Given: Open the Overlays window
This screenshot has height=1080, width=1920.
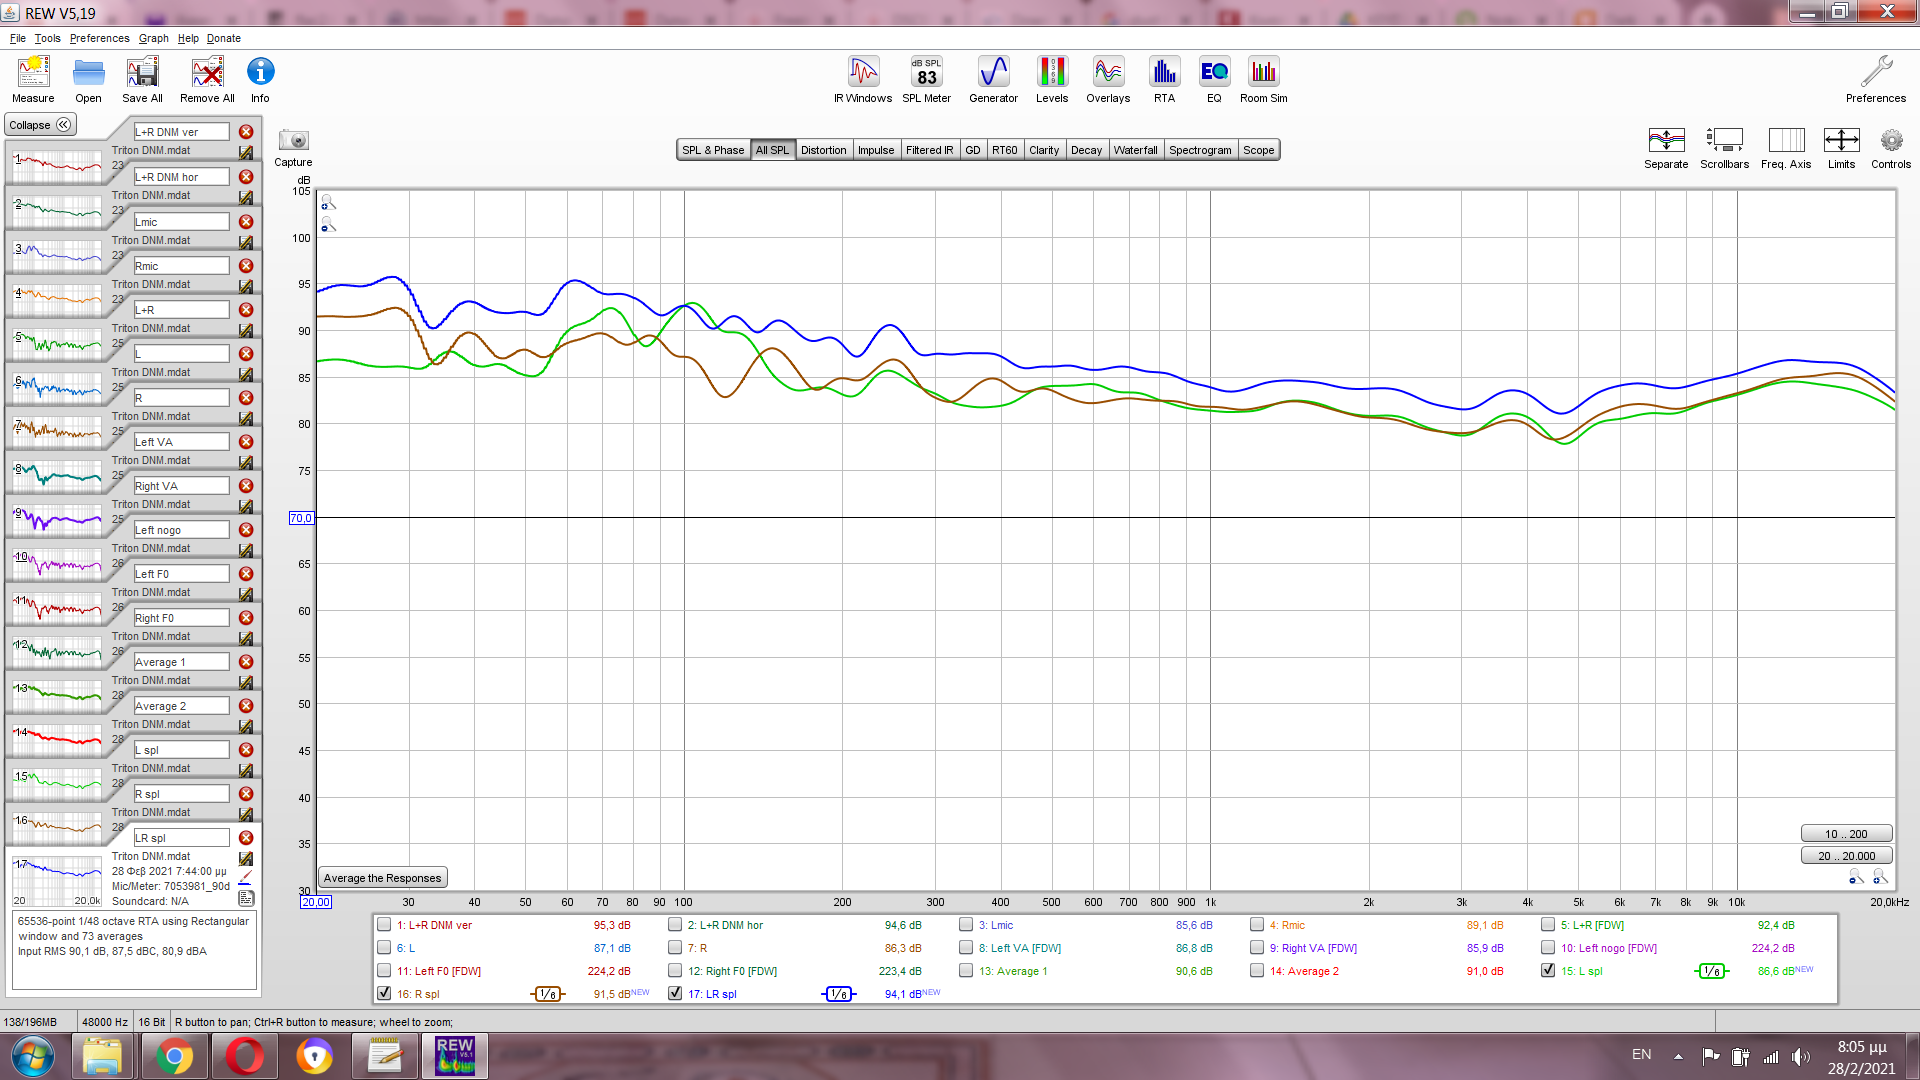Looking at the screenshot, I should coord(1108,79).
